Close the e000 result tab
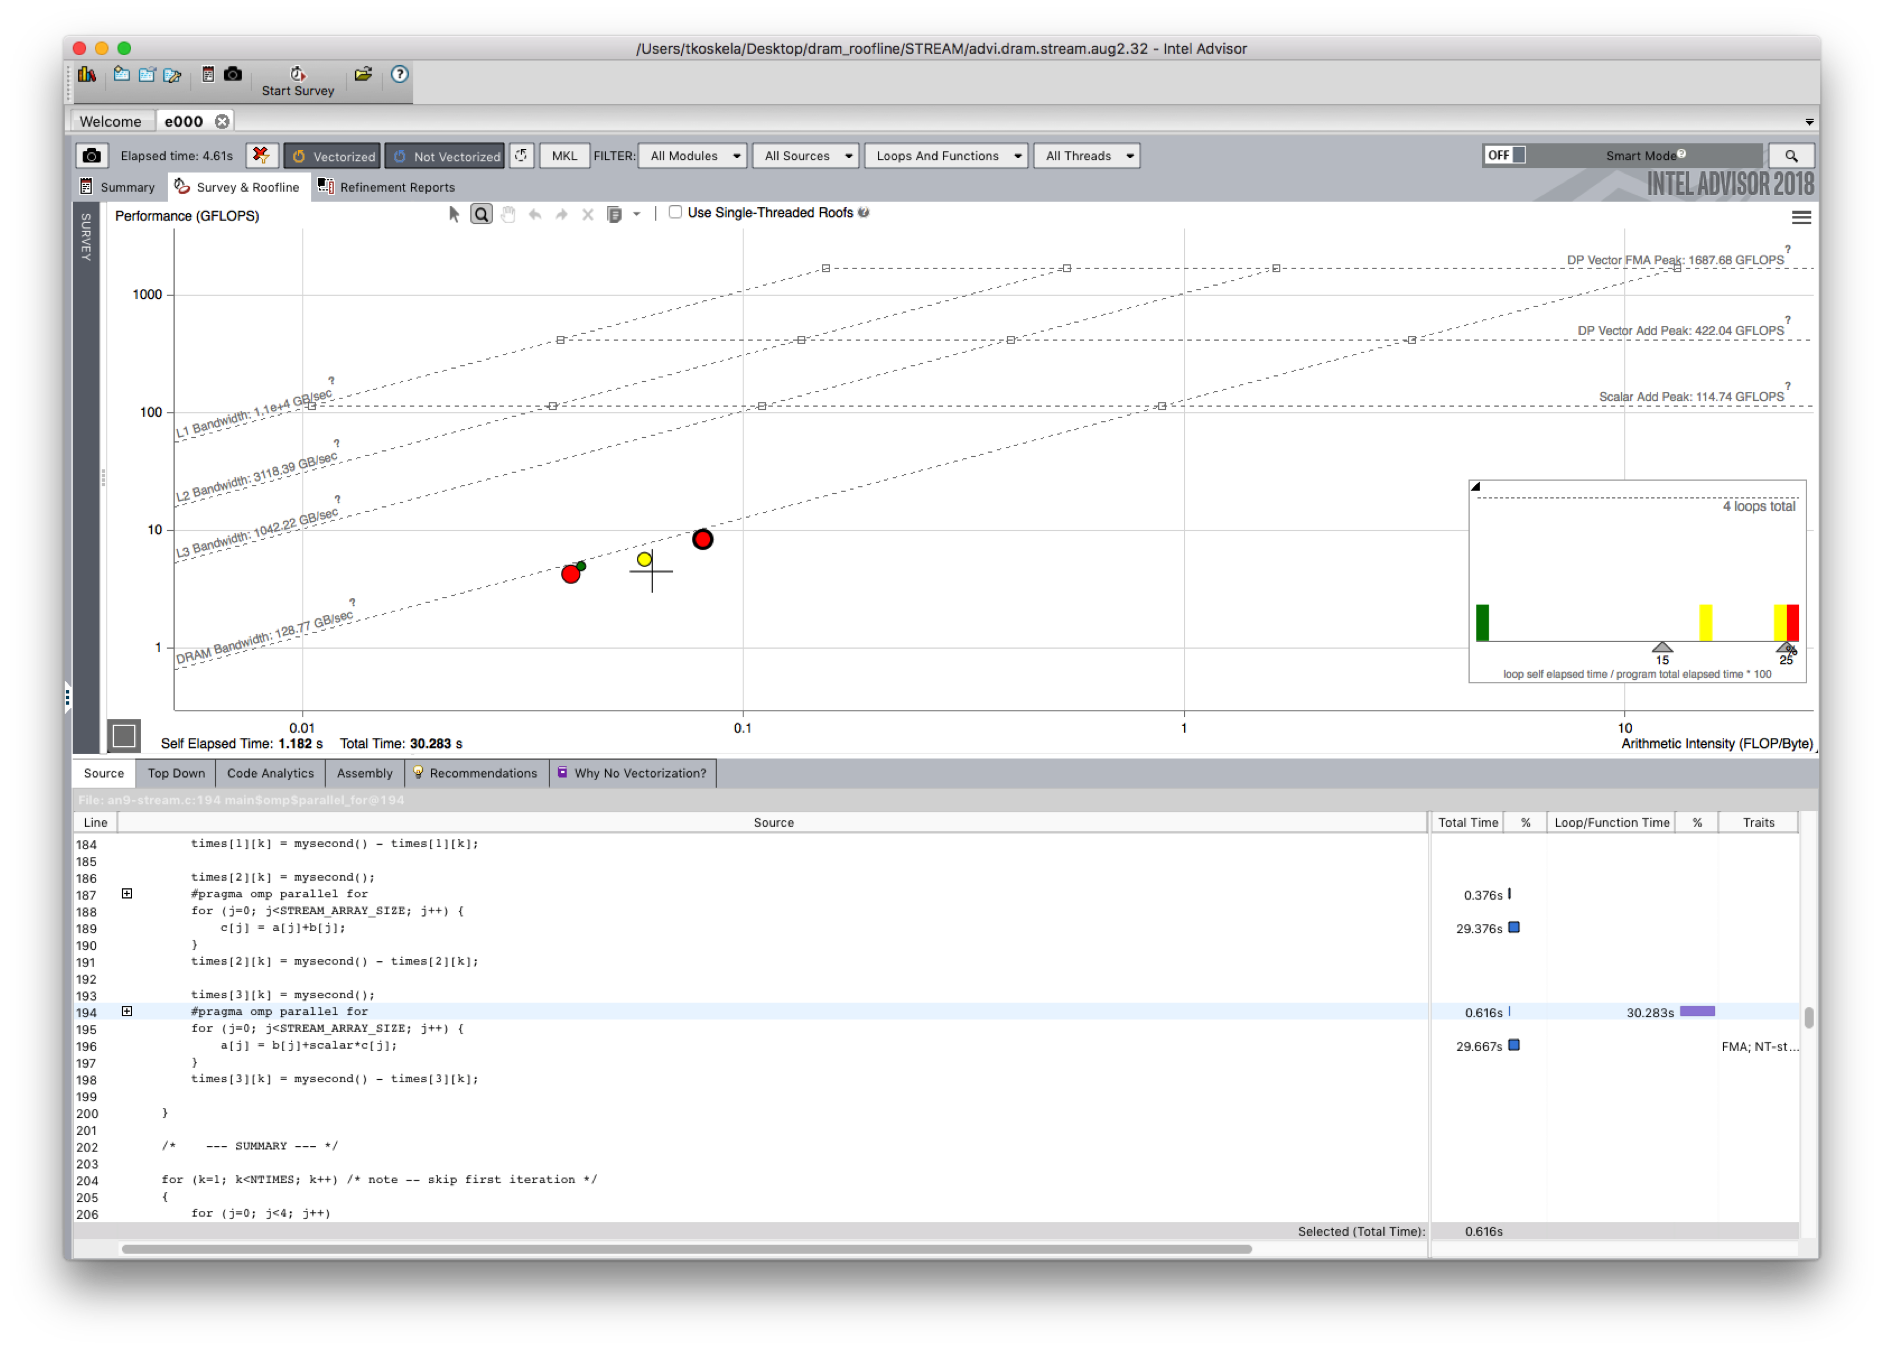Viewport: 1884px width, 1350px height. click(x=222, y=121)
